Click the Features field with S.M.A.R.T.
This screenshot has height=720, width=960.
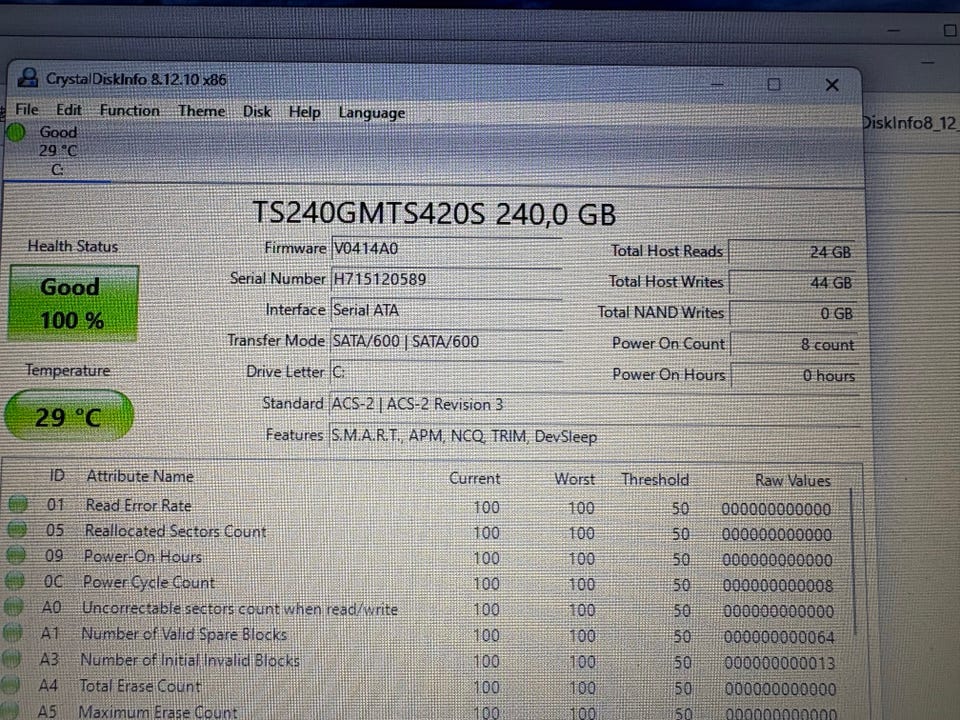pyautogui.click(x=594, y=436)
